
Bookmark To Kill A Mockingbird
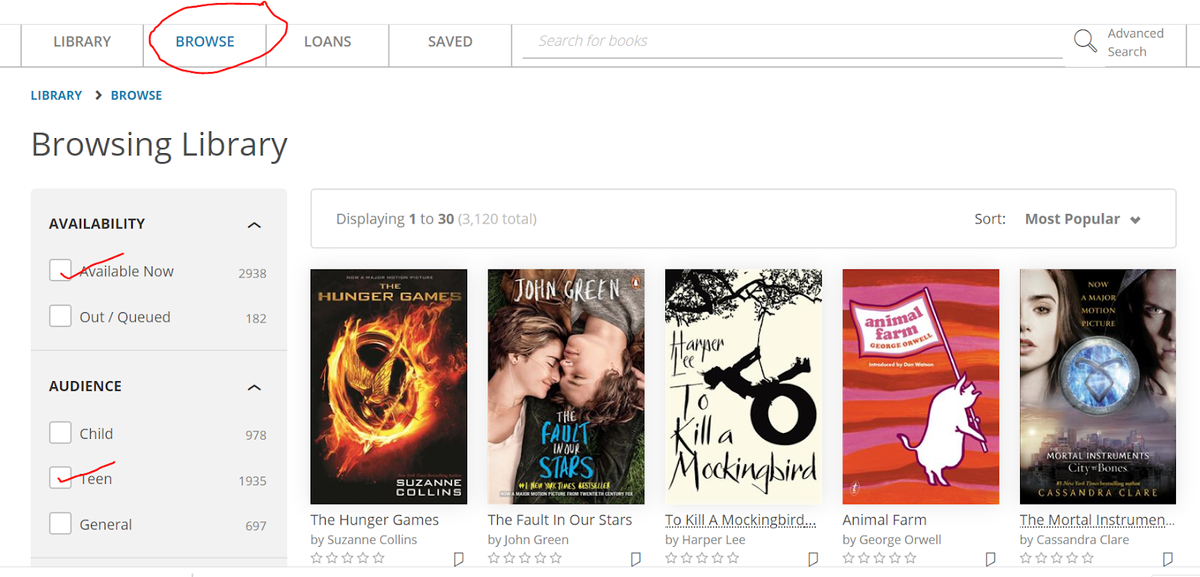point(813,559)
